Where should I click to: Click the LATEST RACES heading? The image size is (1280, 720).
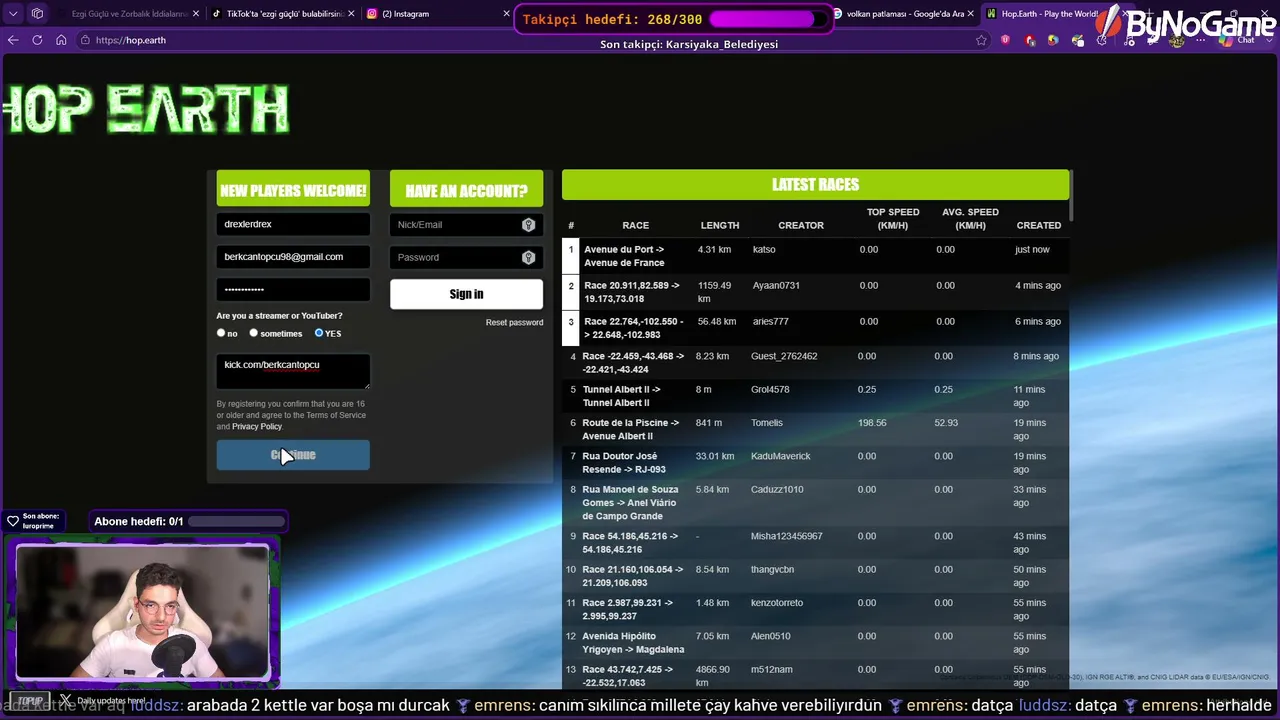pyautogui.click(x=815, y=185)
